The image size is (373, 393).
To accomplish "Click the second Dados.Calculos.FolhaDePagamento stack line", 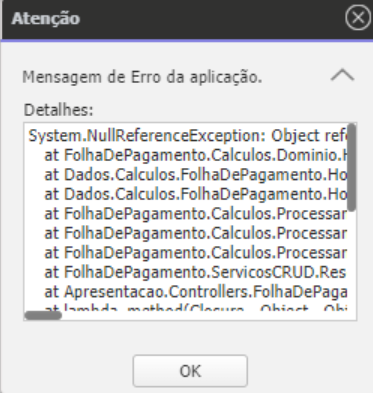I will pyautogui.click(x=196, y=194).
